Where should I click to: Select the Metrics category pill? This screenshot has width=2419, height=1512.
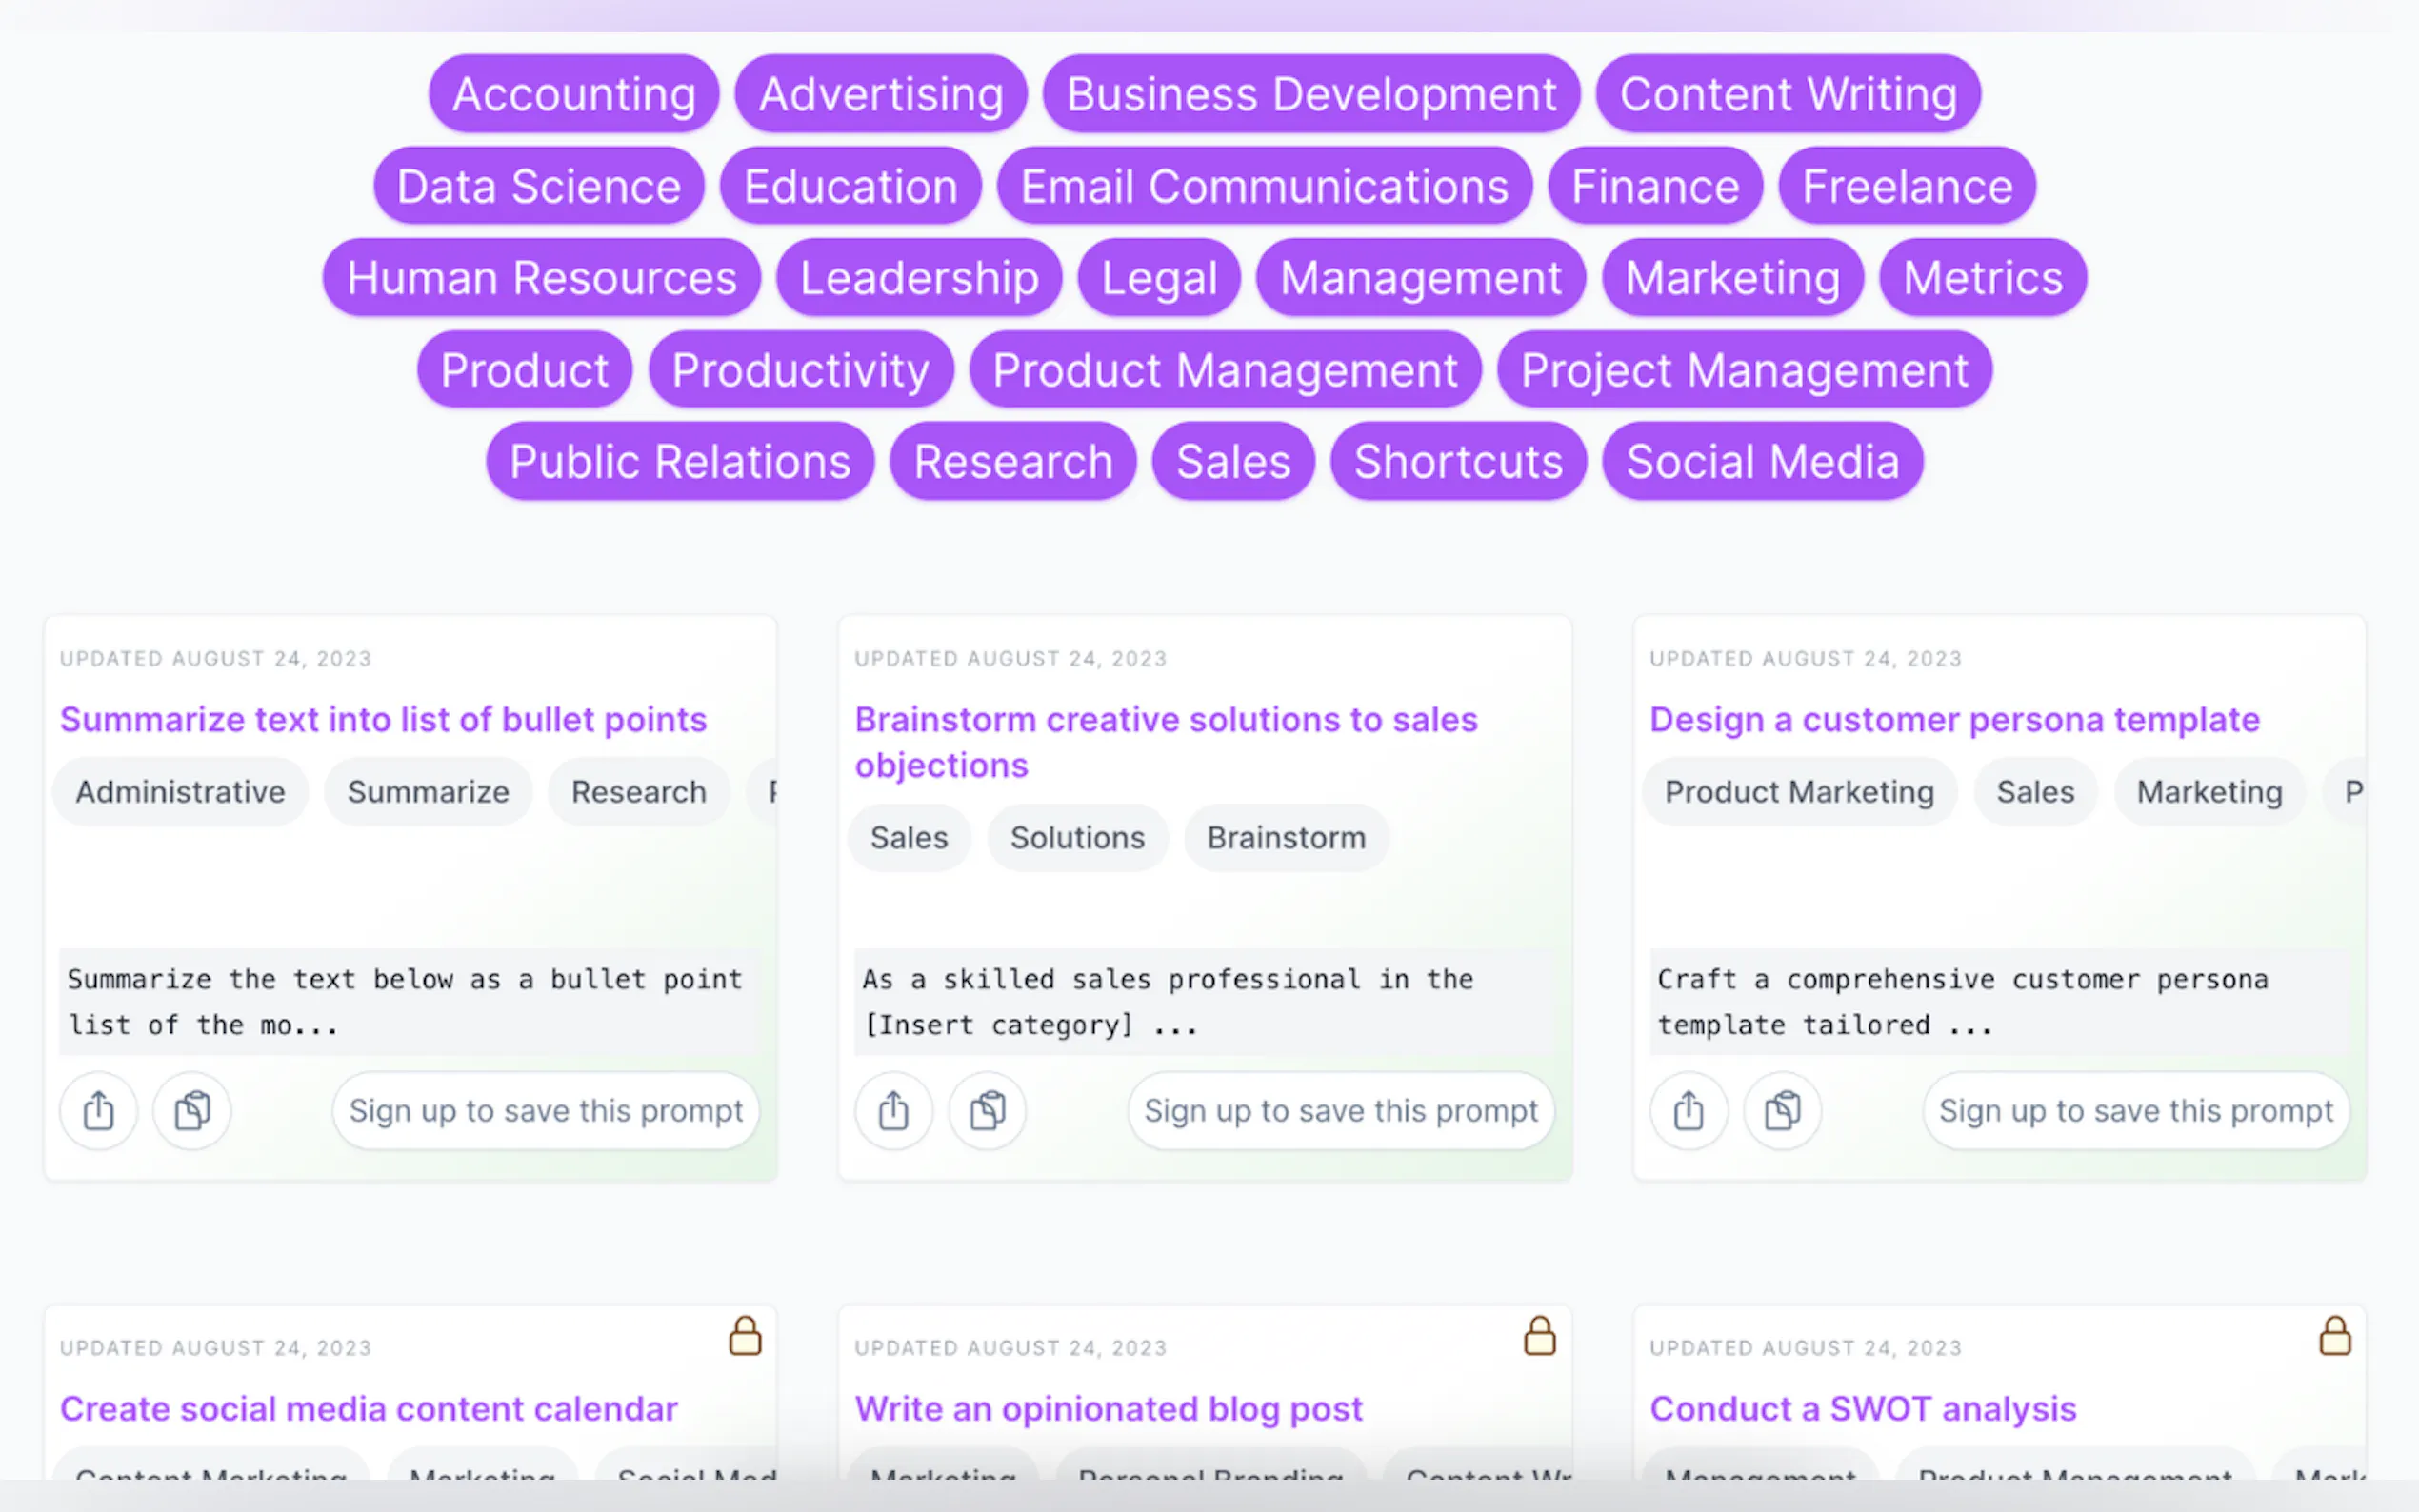tap(1982, 278)
